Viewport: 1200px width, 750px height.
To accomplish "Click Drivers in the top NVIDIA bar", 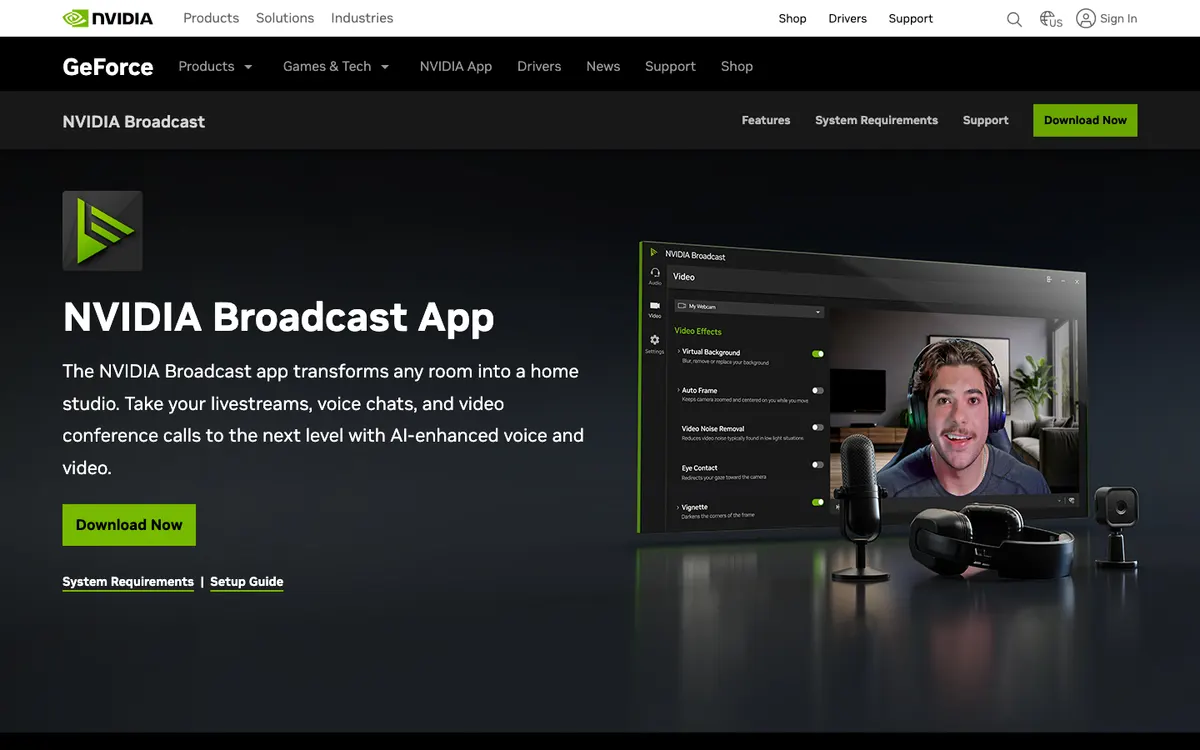I will (847, 19).
